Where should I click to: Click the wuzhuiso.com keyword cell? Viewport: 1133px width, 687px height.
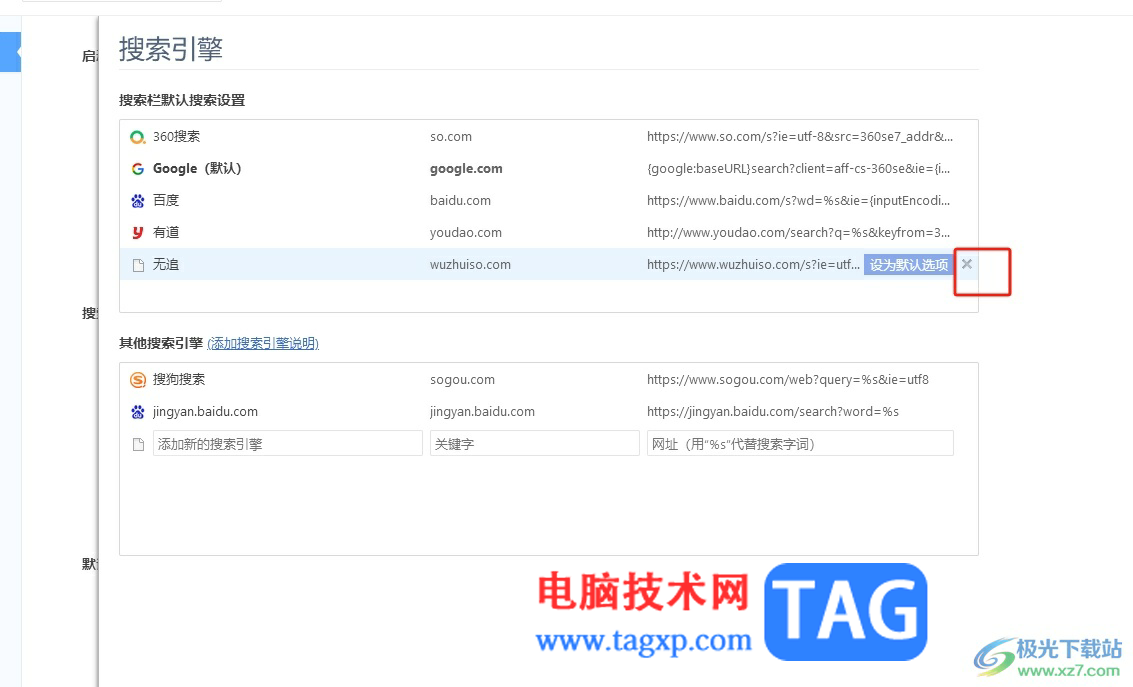click(470, 264)
